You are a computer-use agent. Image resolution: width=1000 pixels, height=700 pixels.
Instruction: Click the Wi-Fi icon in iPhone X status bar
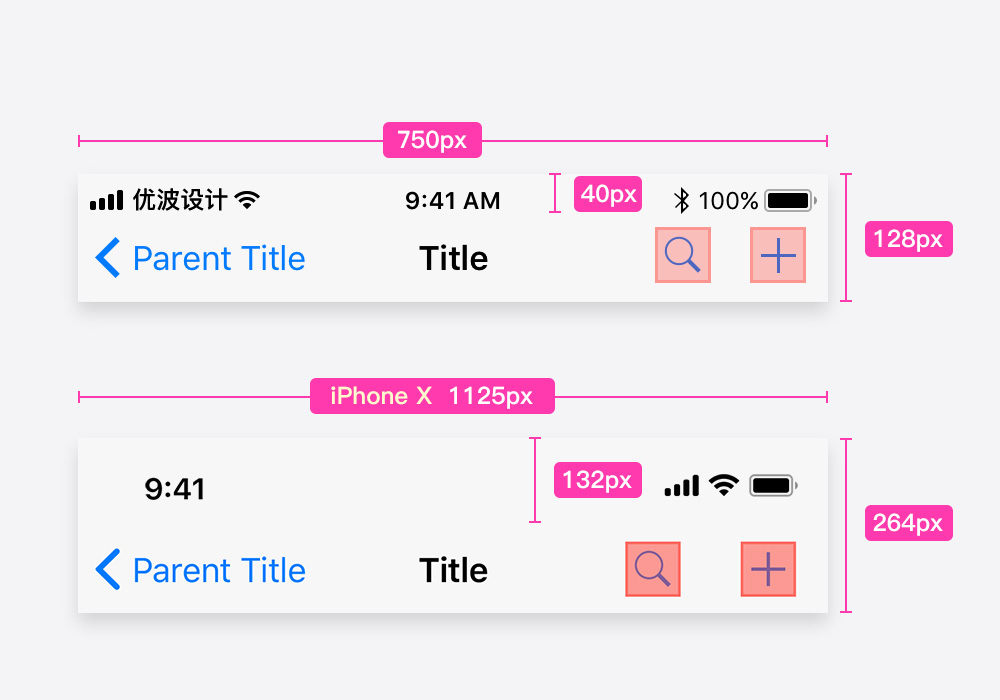click(x=724, y=486)
